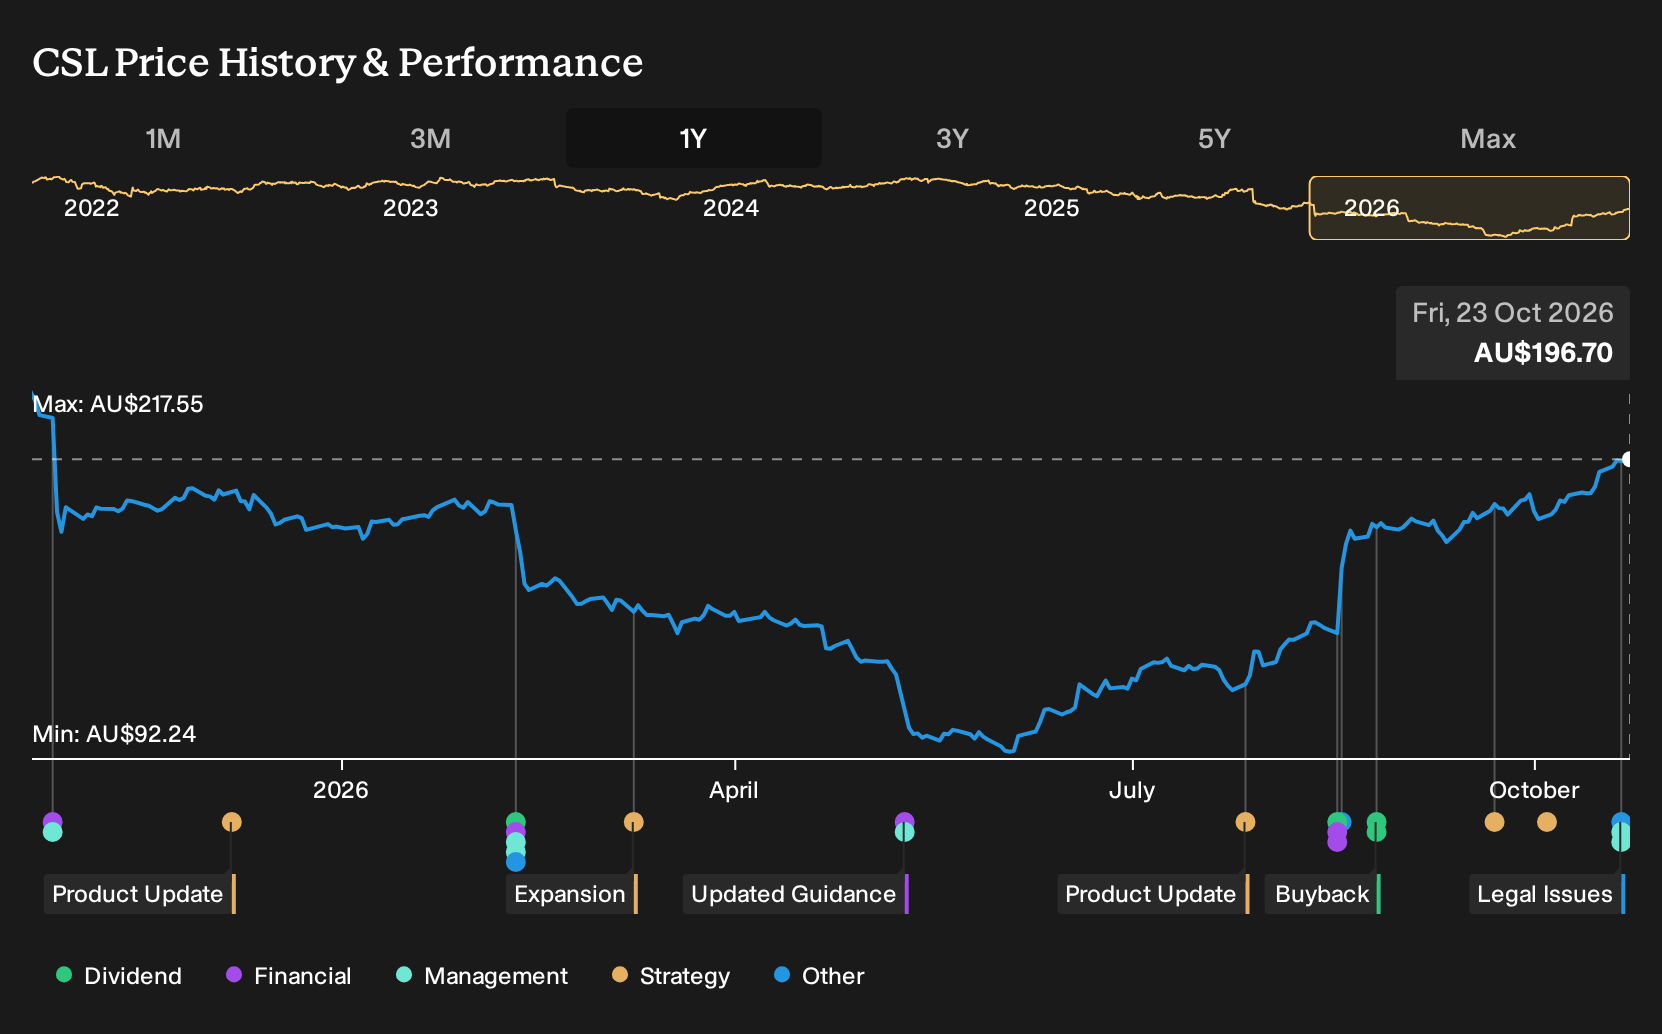Click the 2024 label on overview chart
Screen dimensions: 1662x1034
(x=731, y=208)
